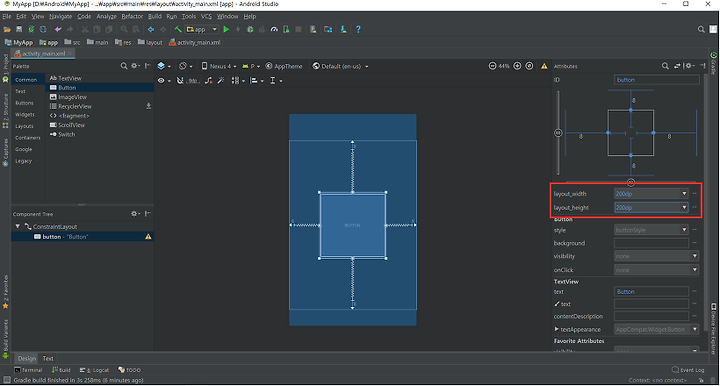Run the app with the green play icon
The image size is (720, 386).
[x=226, y=29]
